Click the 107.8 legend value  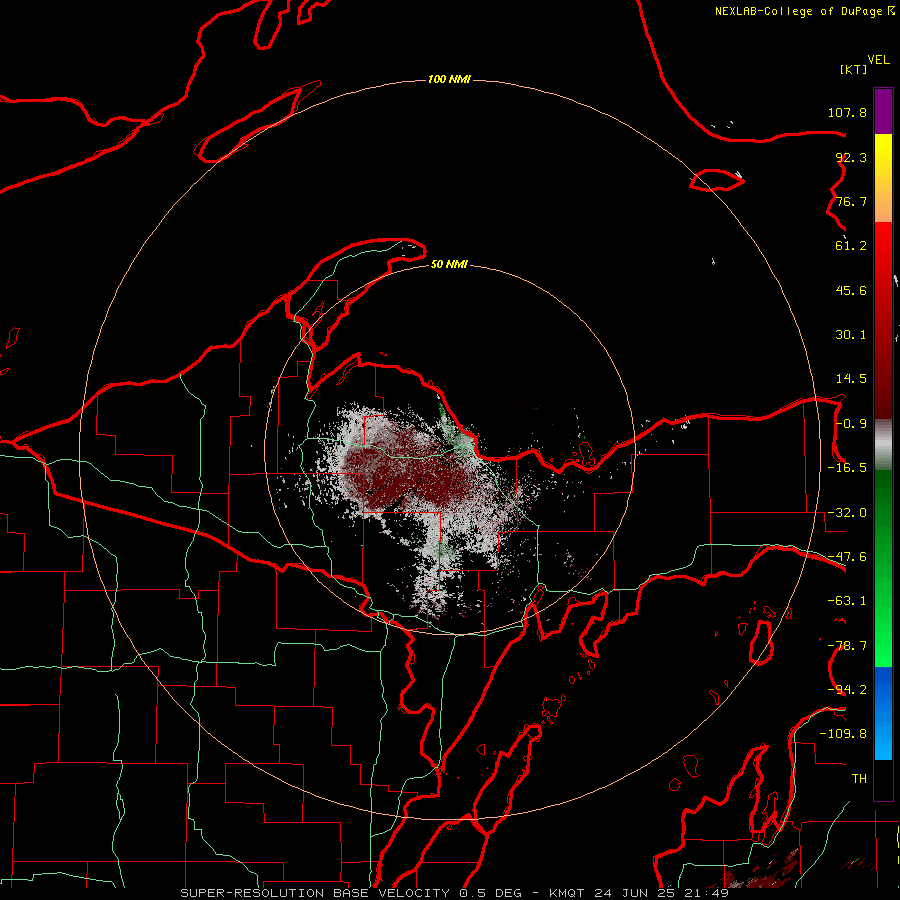pos(847,112)
